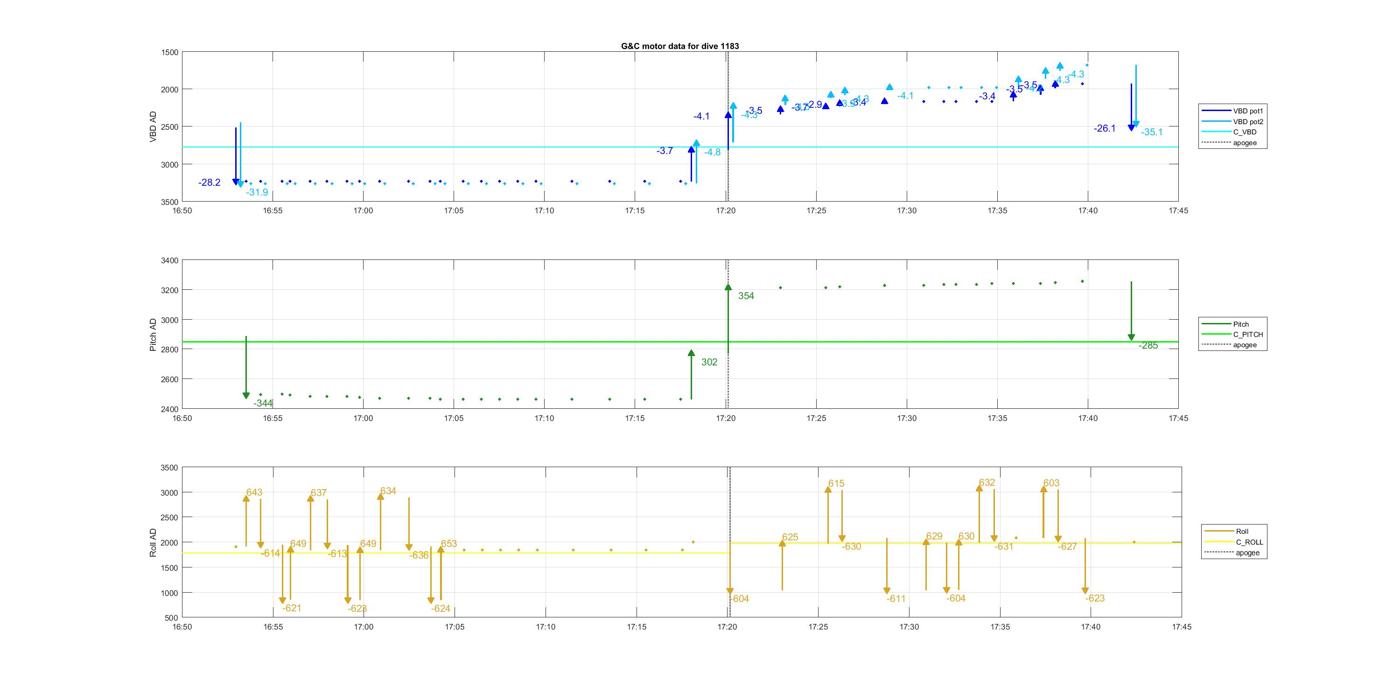Click the title 'G&C motor data for dive 1183'

tap(680, 46)
